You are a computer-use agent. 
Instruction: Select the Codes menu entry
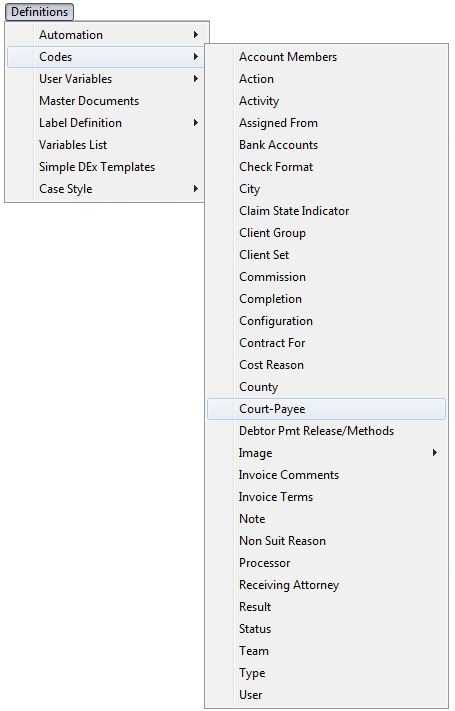tap(107, 57)
